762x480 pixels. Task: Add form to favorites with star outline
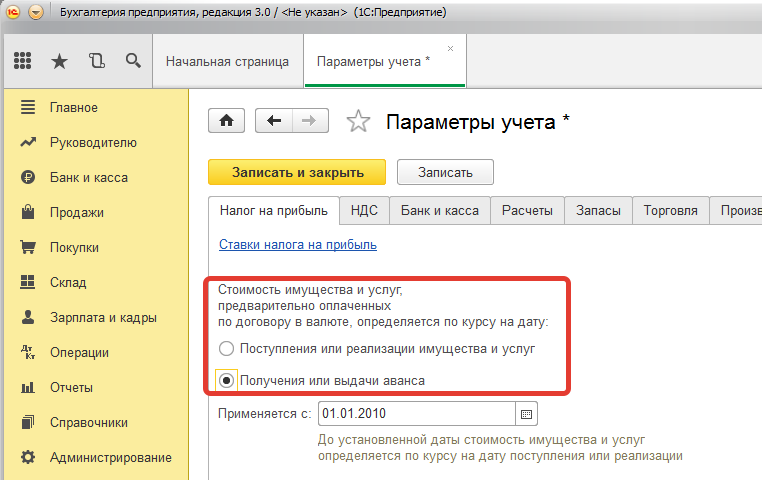(358, 122)
